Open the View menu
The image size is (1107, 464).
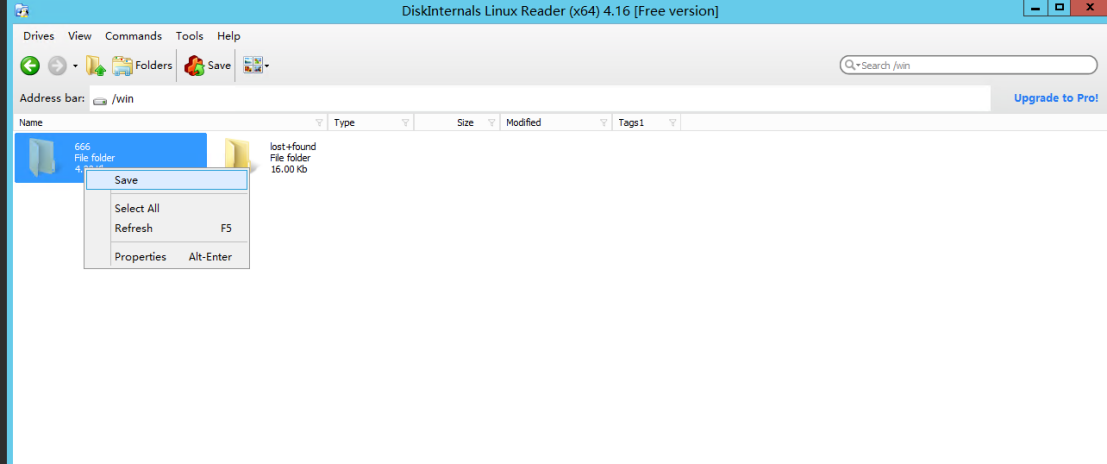tap(80, 36)
